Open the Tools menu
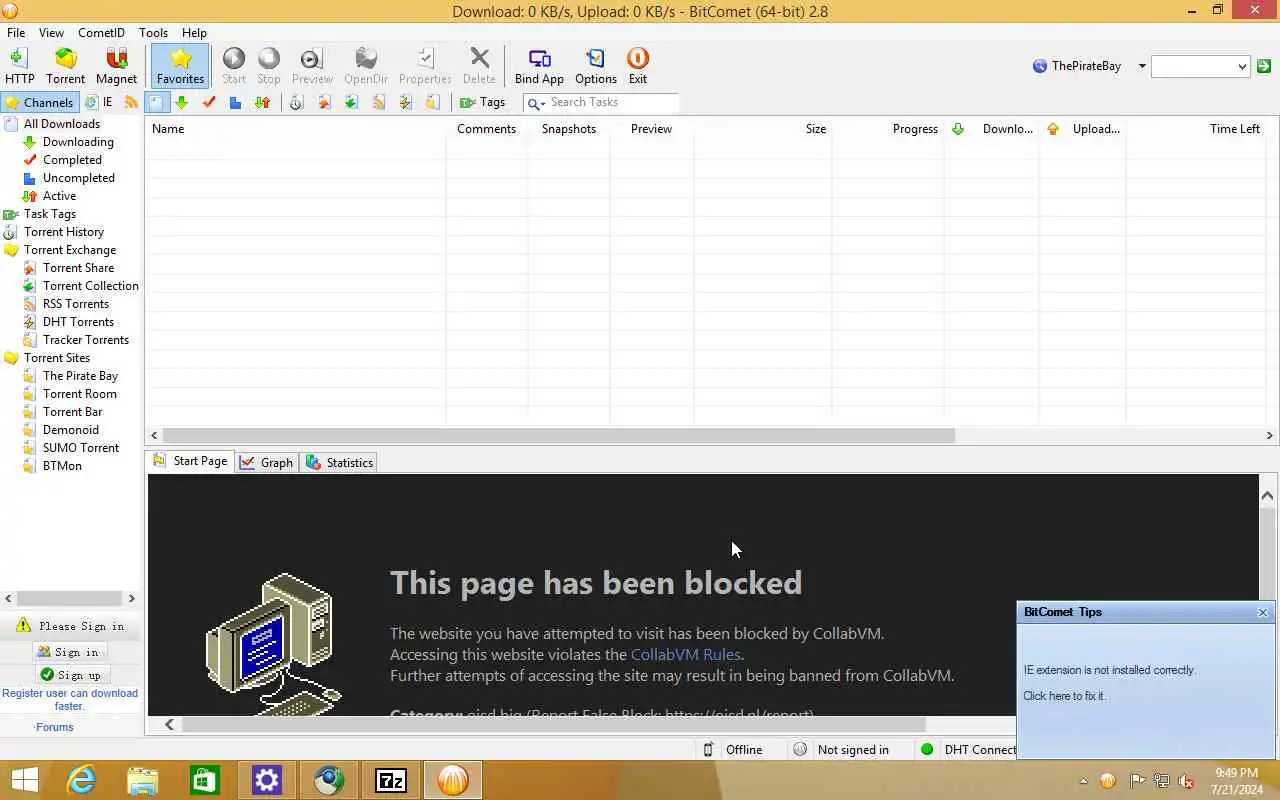The width and height of the screenshot is (1280, 800). [153, 32]
